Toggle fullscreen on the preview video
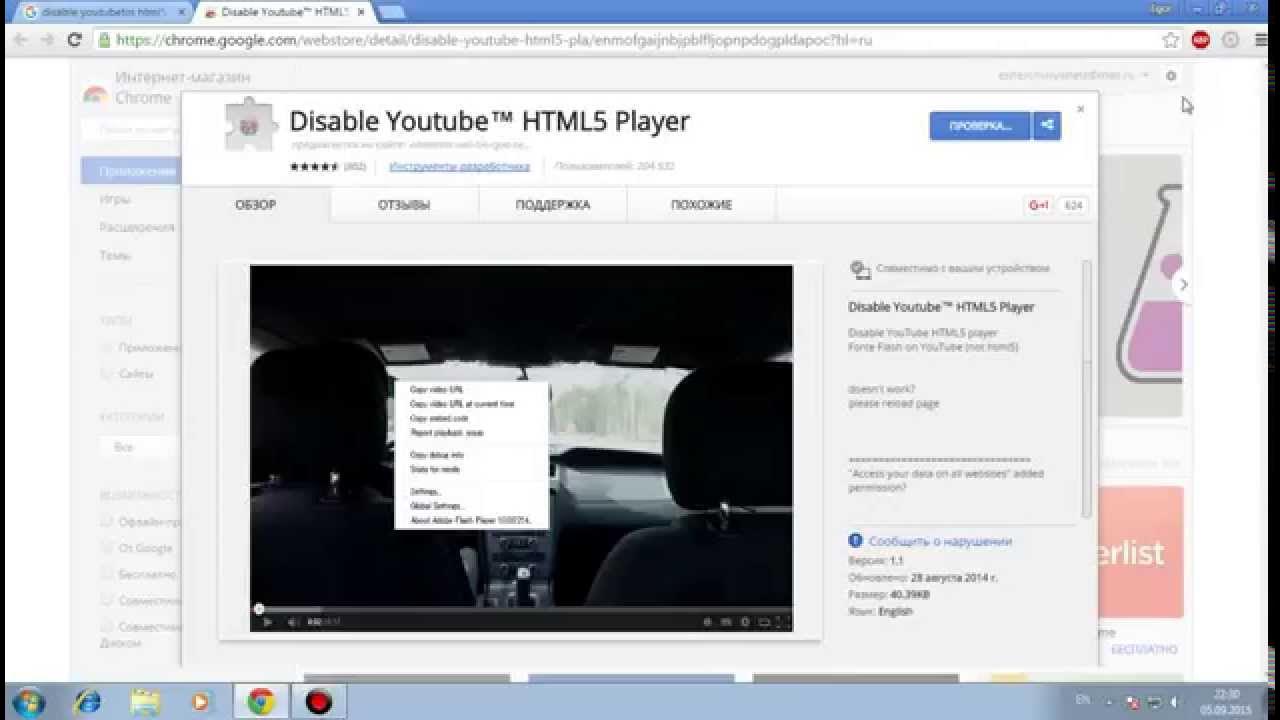The width and height of the screenshot is (1280, 720). (x=782, y=622)
